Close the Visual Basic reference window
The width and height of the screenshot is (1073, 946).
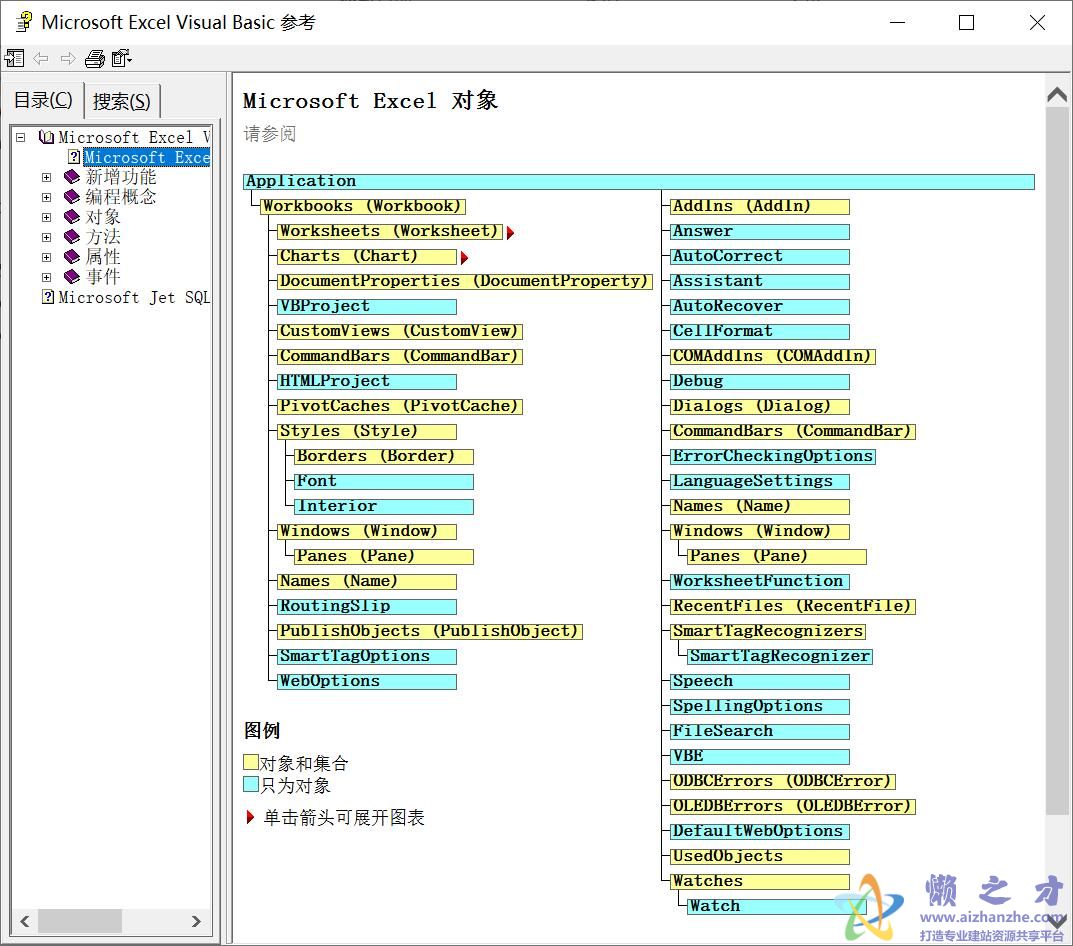1037,23
